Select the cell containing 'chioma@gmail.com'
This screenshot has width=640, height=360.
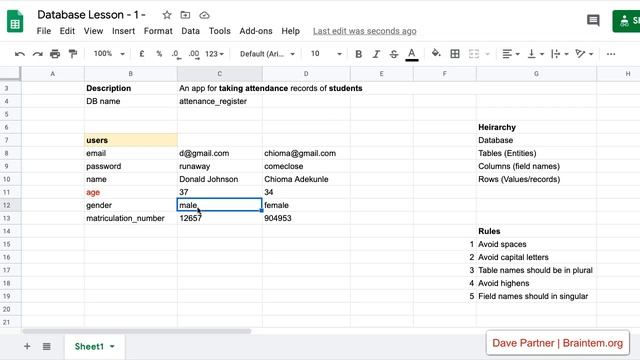(306, 153)
